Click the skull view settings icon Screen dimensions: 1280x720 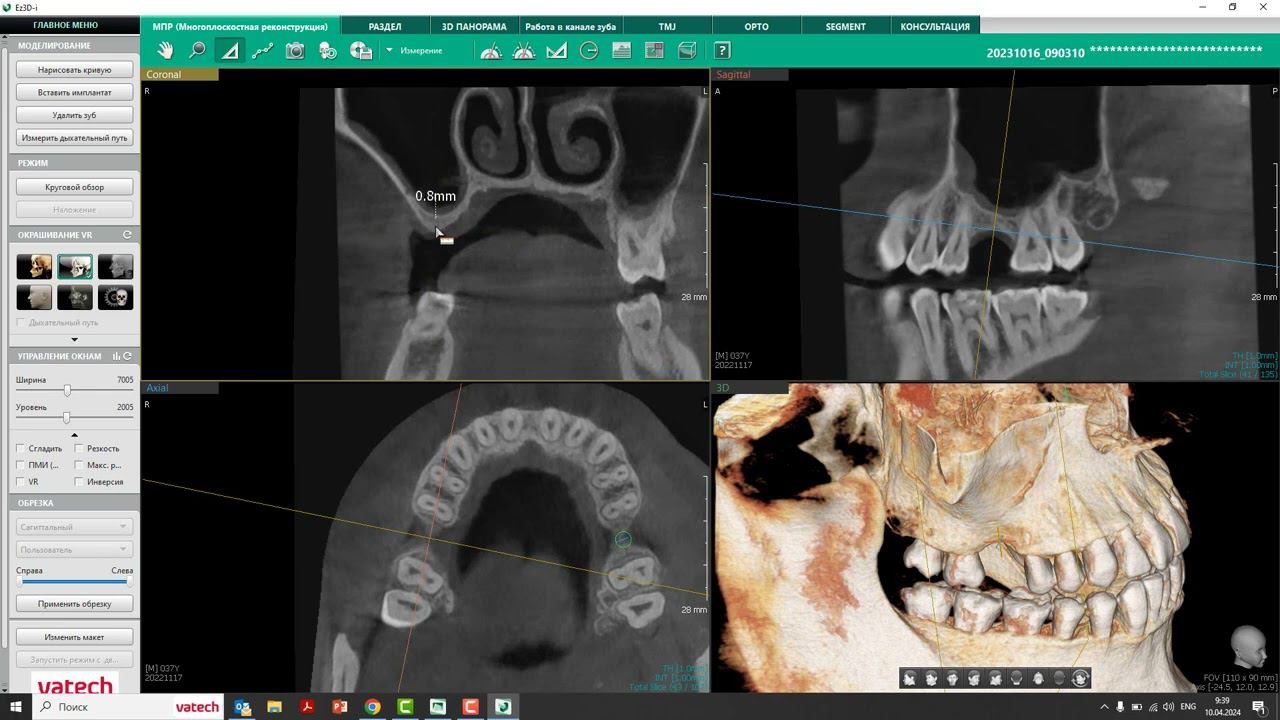tap(328, 51)
